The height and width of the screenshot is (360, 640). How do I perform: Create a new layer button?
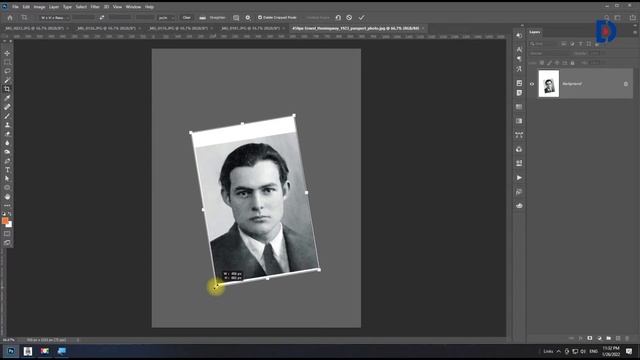pos(618,338)
